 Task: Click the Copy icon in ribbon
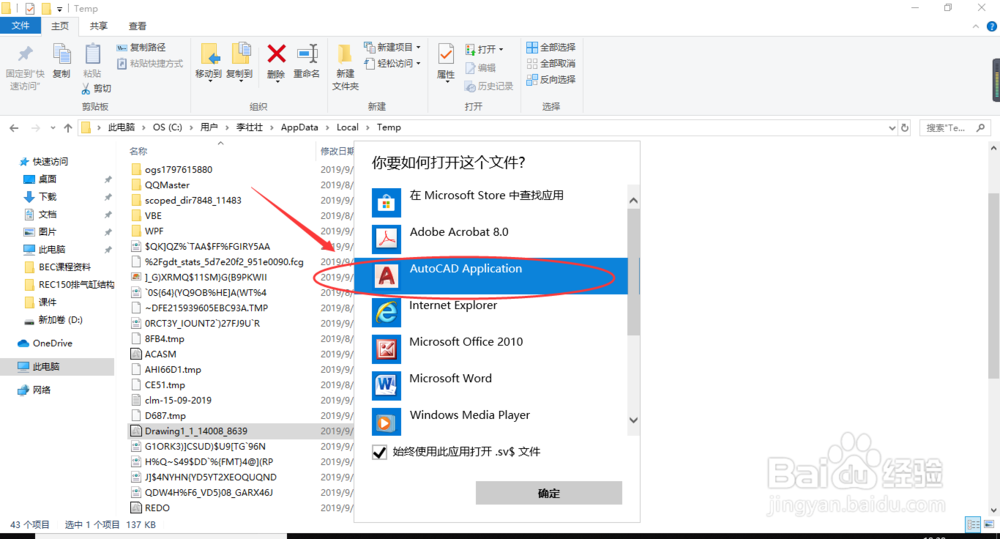tap(62, 55)
